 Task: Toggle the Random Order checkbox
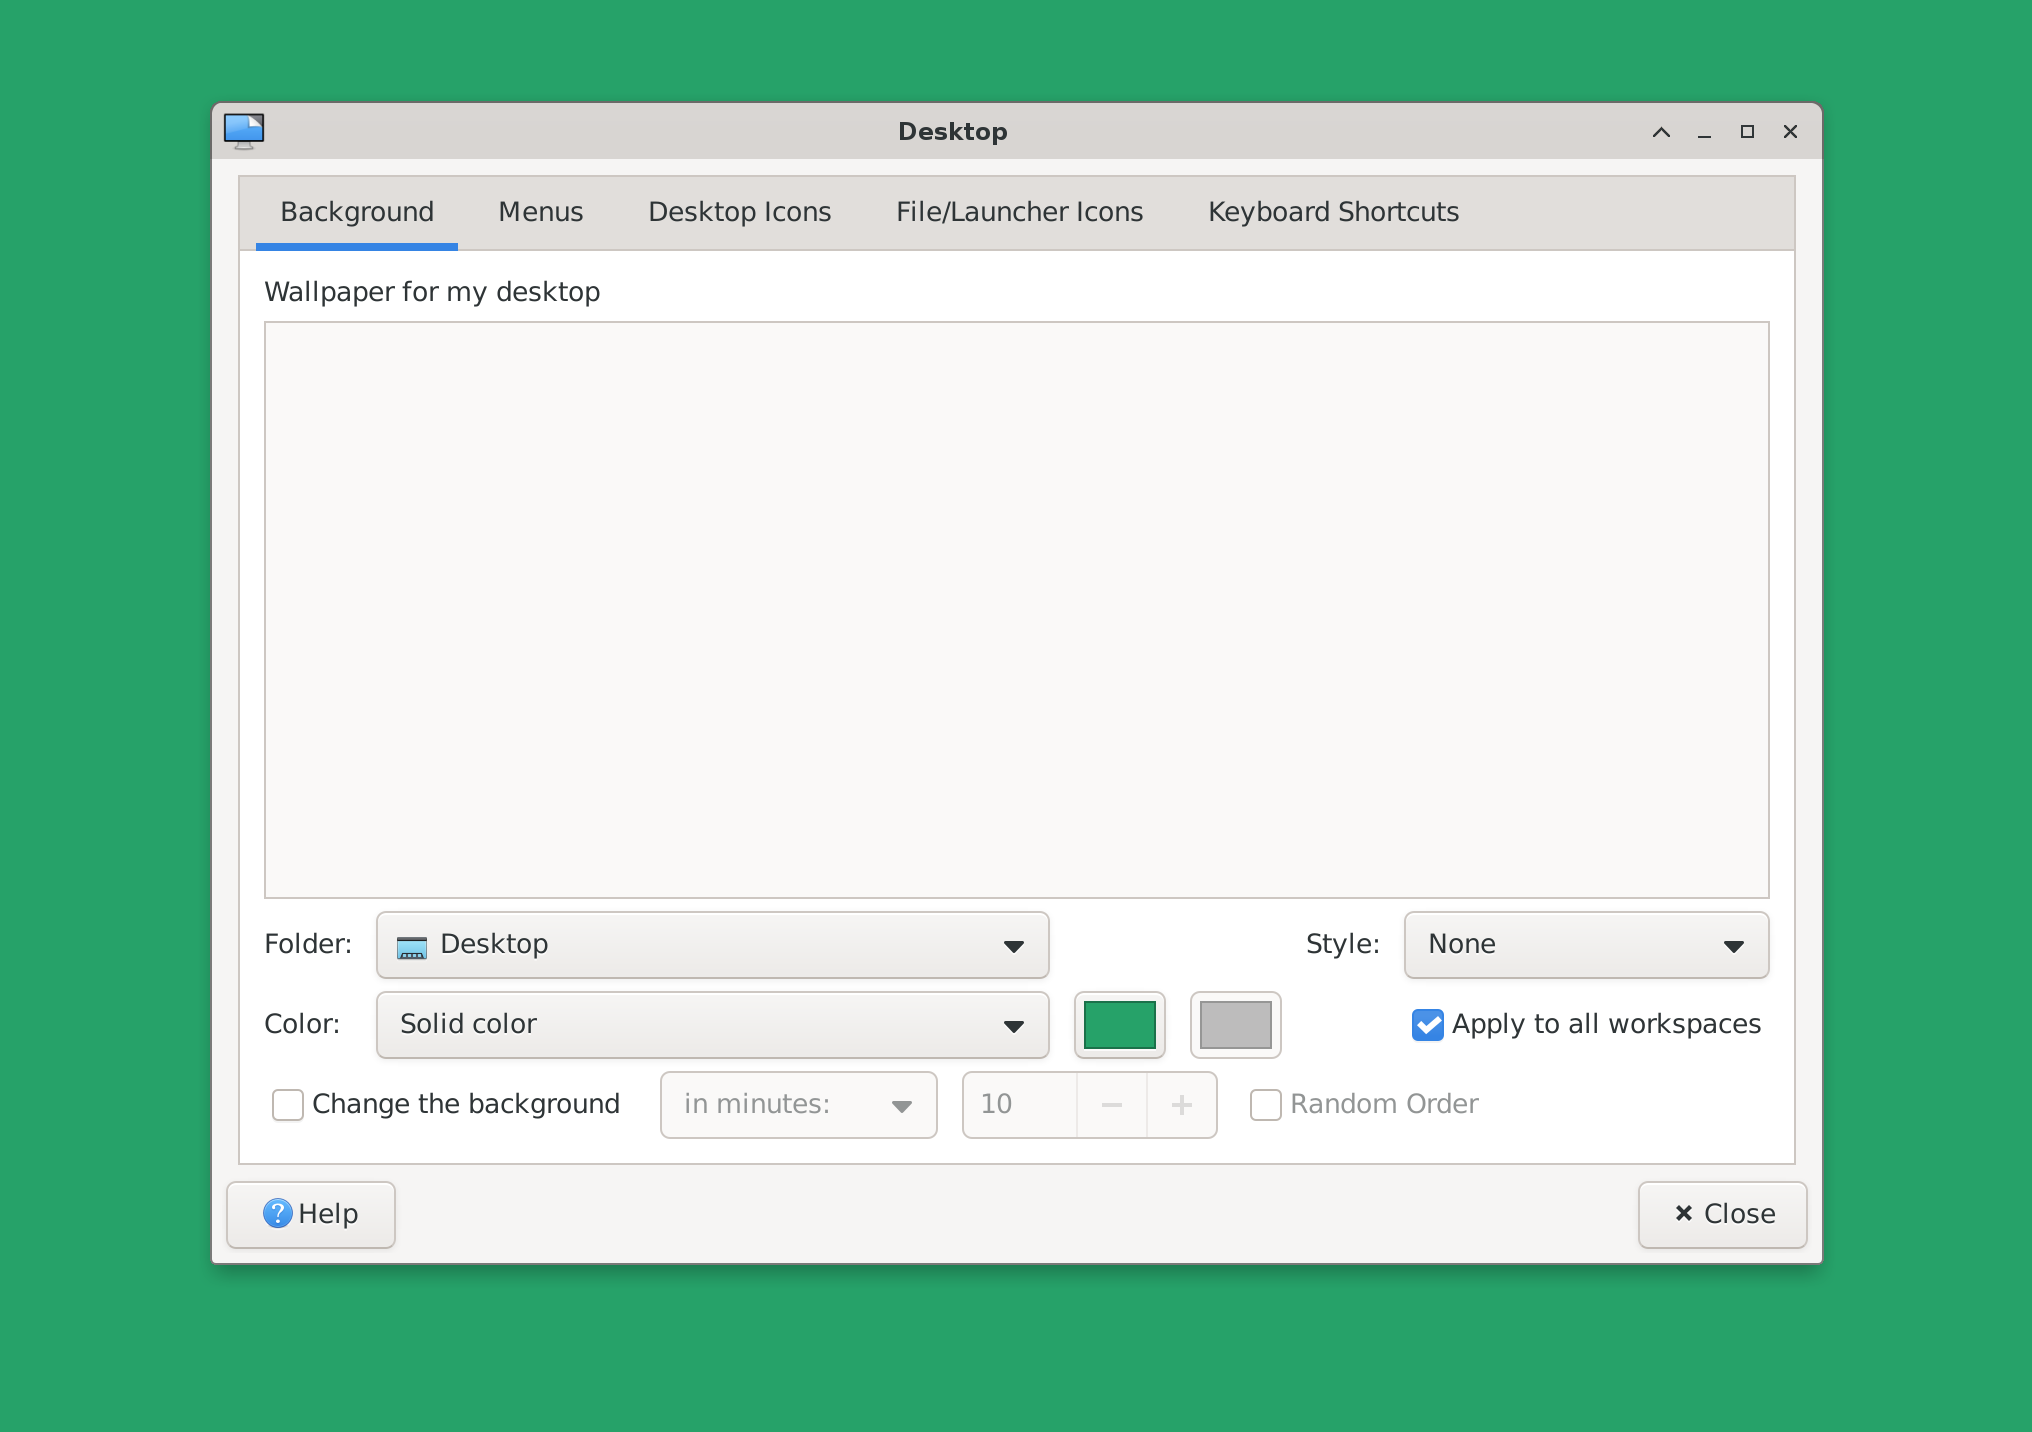point(1265,1105)
